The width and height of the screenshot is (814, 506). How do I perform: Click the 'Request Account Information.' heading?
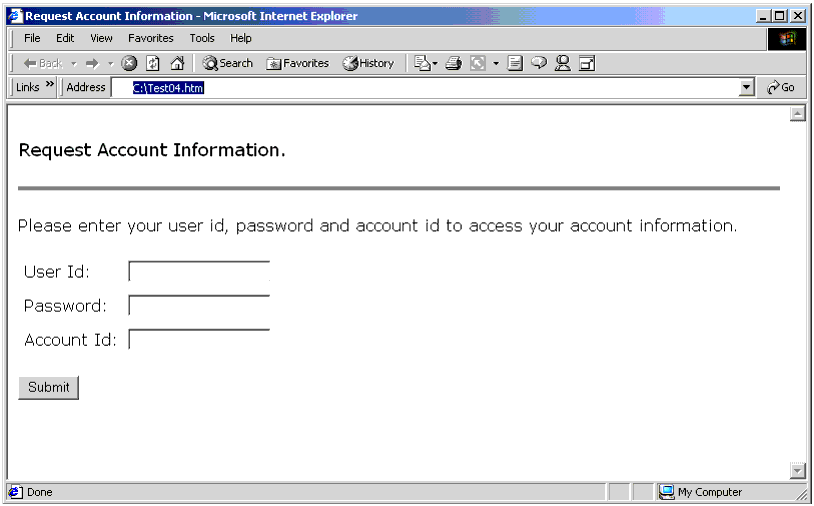[x=152, y=150]
